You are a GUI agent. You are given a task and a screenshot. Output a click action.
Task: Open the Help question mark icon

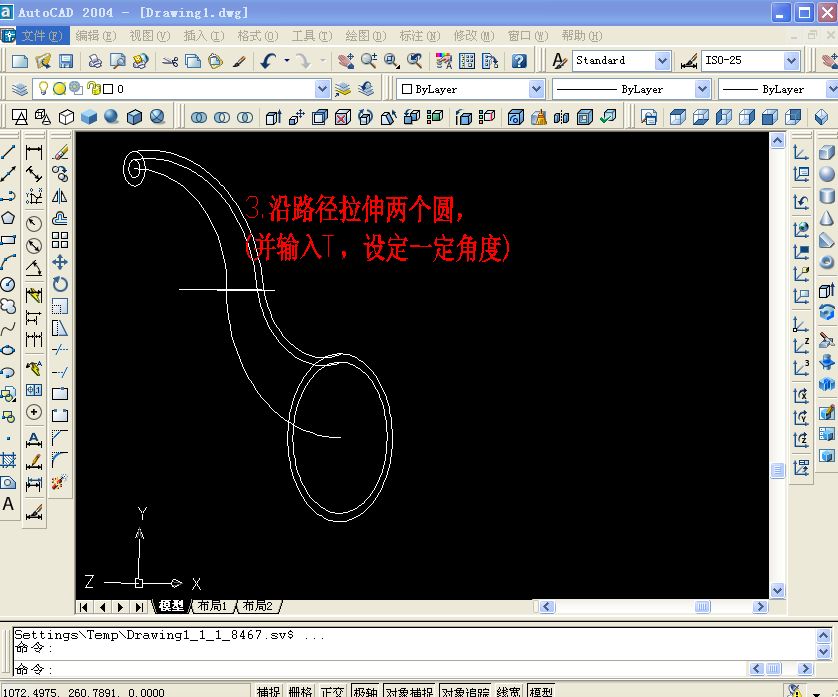[x=519, y=61]
